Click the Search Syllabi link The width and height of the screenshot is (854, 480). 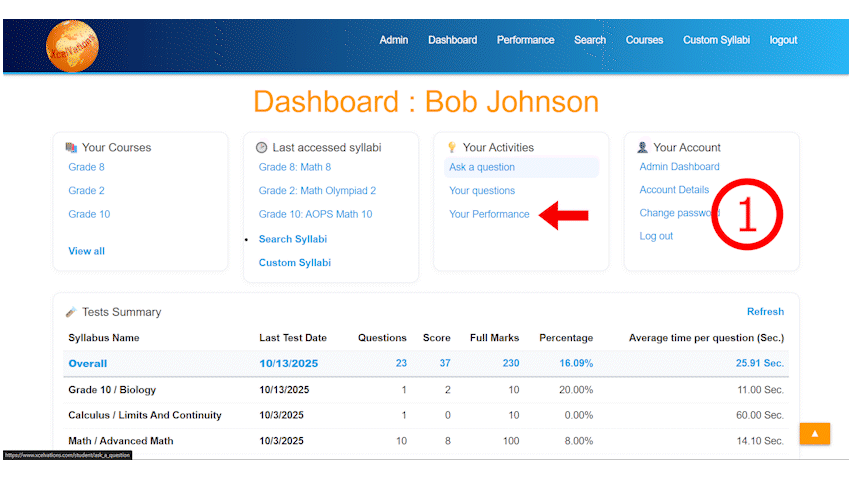293,239
